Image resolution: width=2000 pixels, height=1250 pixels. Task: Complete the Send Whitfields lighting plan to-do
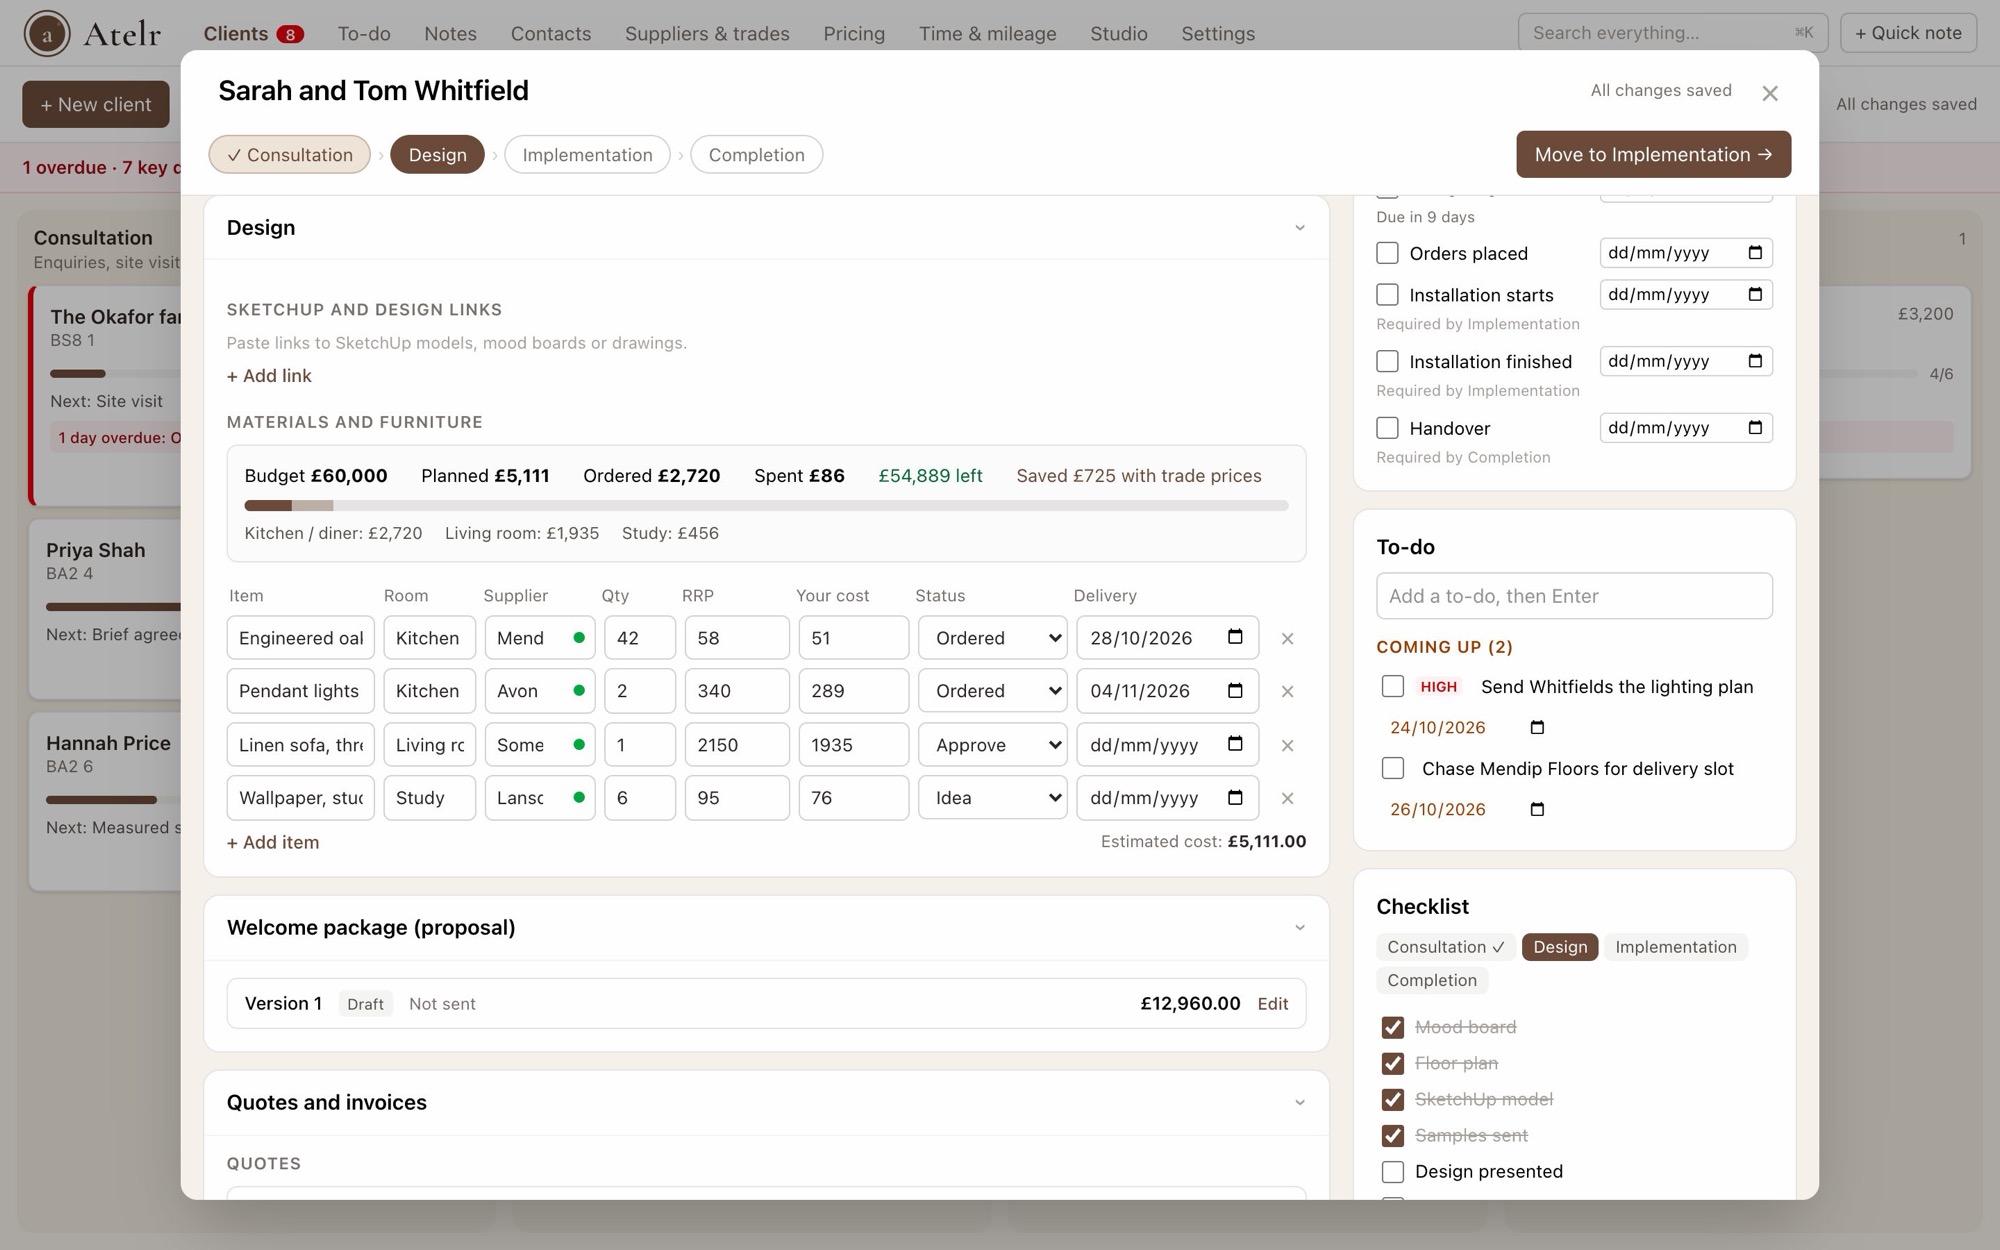click(x=1392, y=686)
